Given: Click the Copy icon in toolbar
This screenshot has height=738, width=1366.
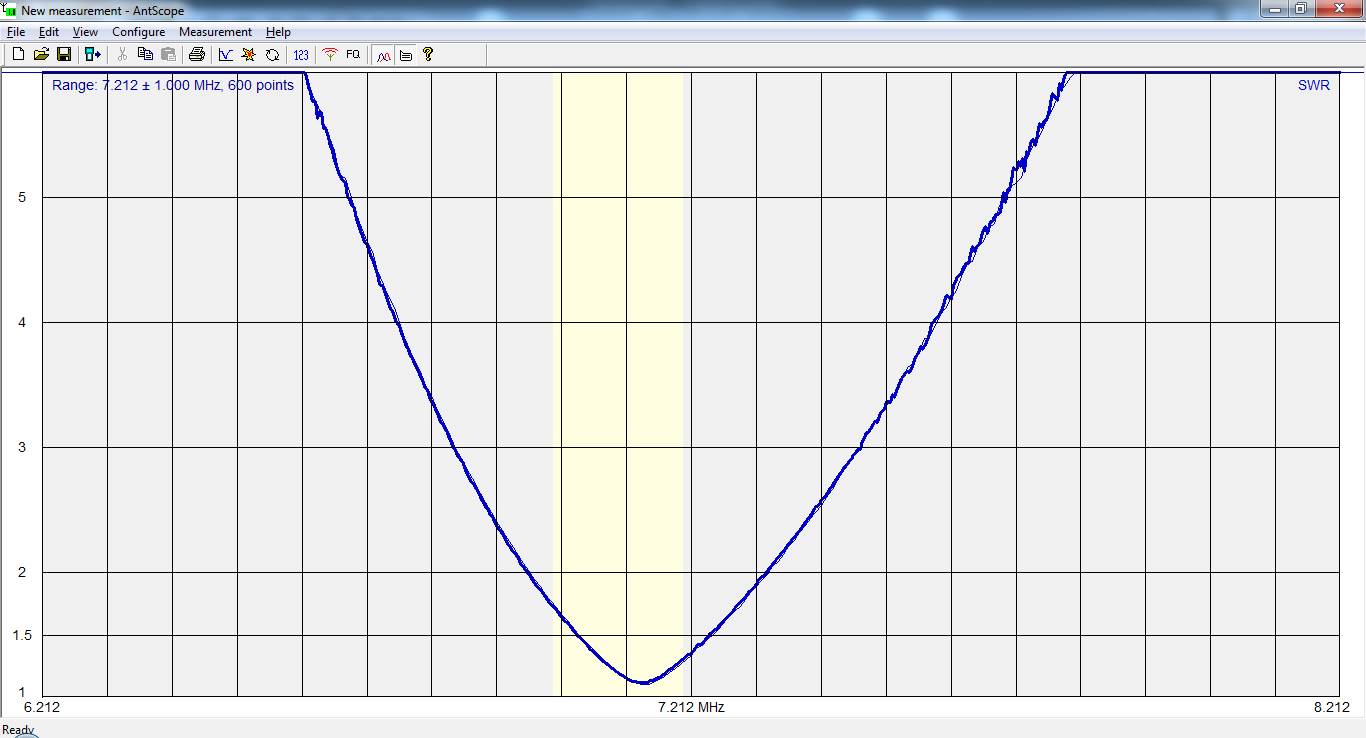Looking at the screenshot, I should pos(145,55).
